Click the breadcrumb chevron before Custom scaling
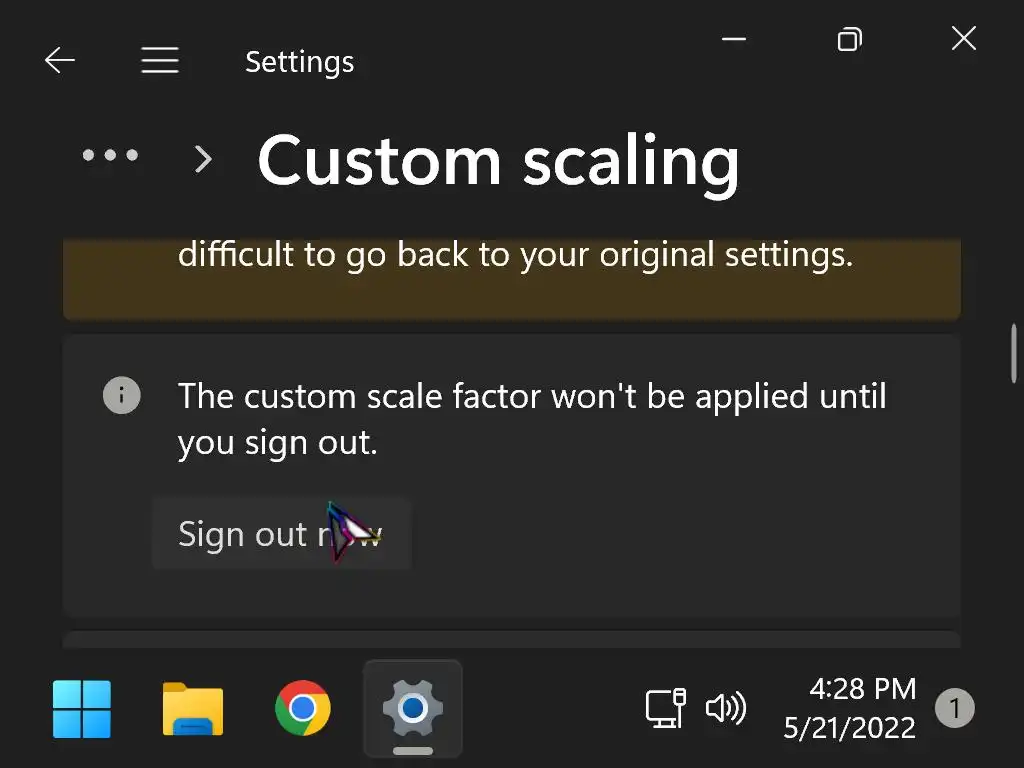The image size is (1024, 768). (x=204, y=158)
